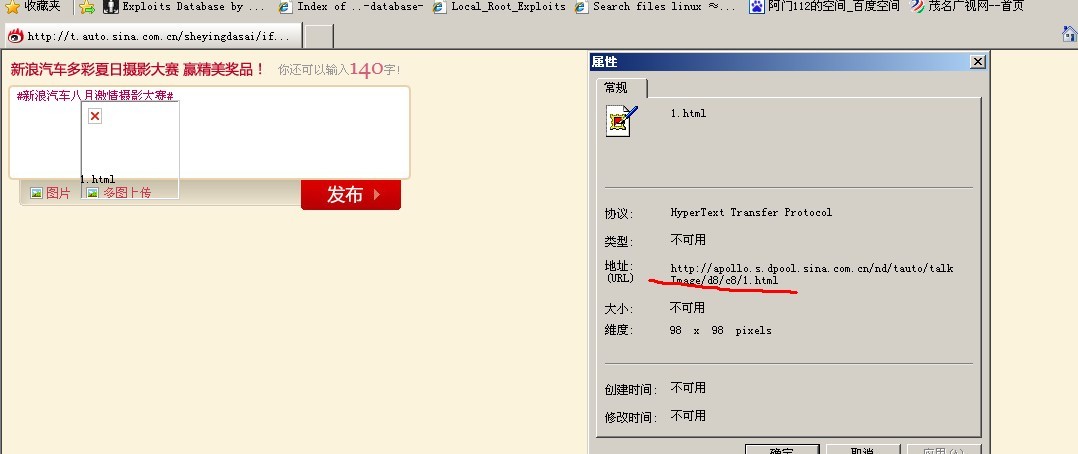
Task: Click the 1.html label under broken image
Action: click(x=98, y=180)
